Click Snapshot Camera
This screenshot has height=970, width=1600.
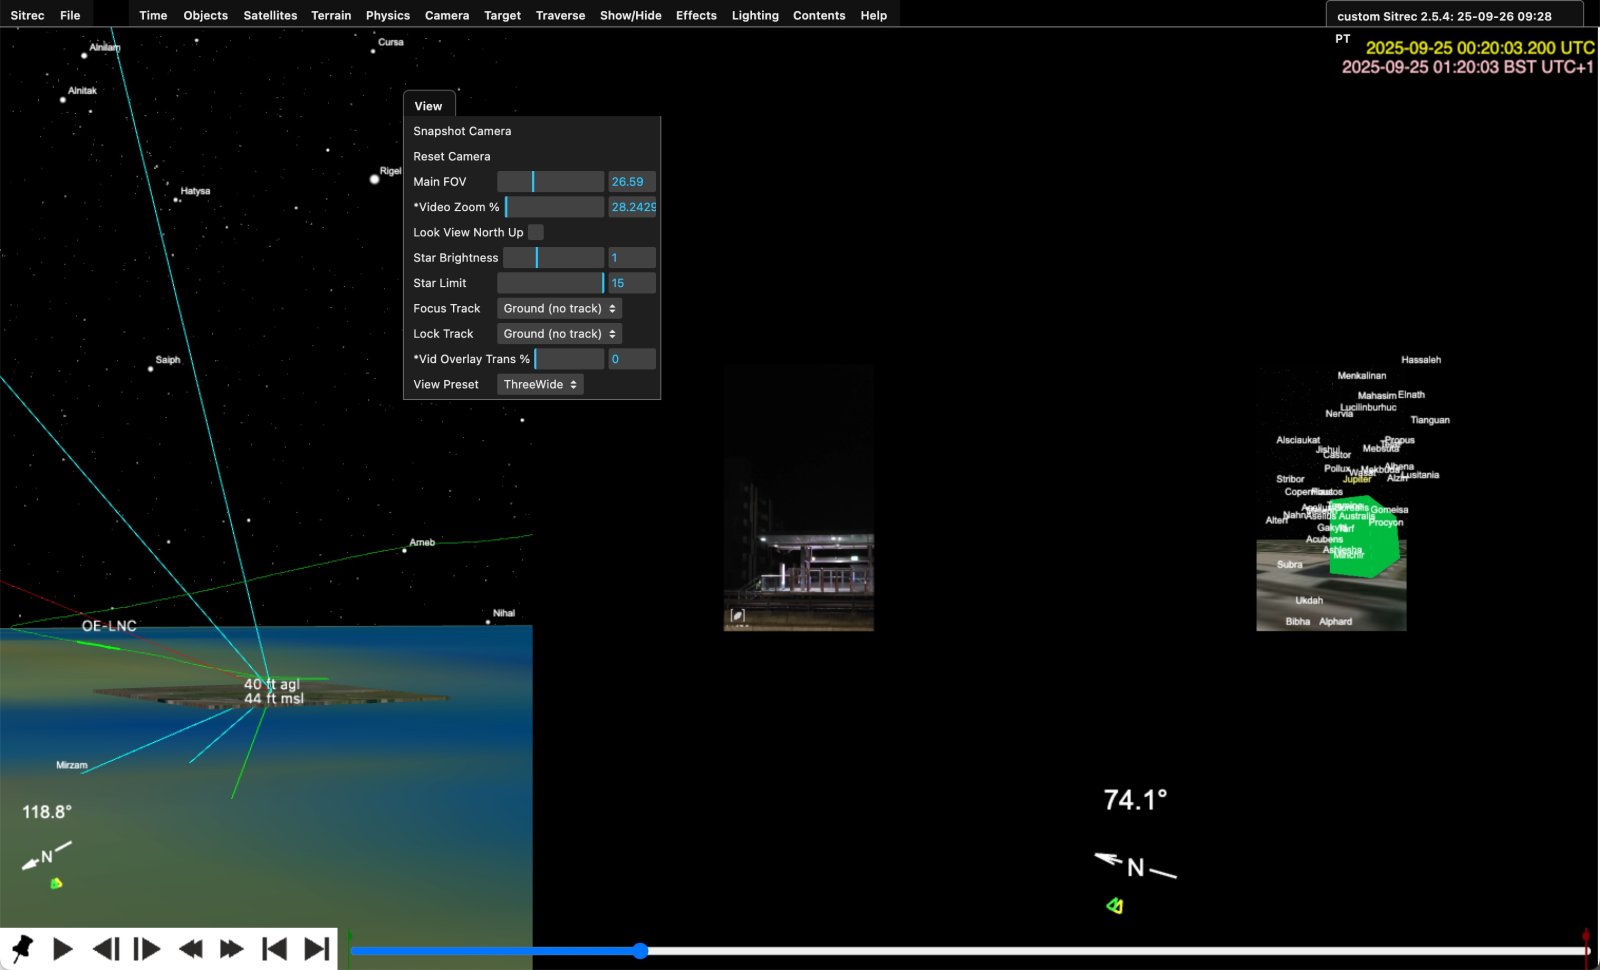click(462, 131)
